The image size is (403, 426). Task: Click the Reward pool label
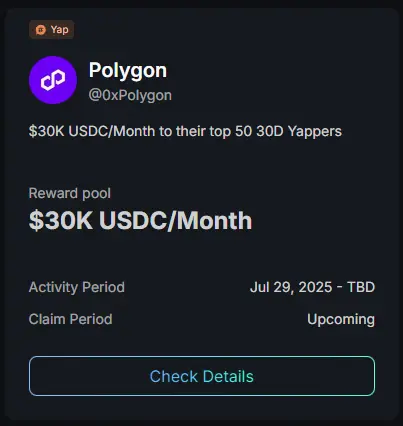[70, 193]
